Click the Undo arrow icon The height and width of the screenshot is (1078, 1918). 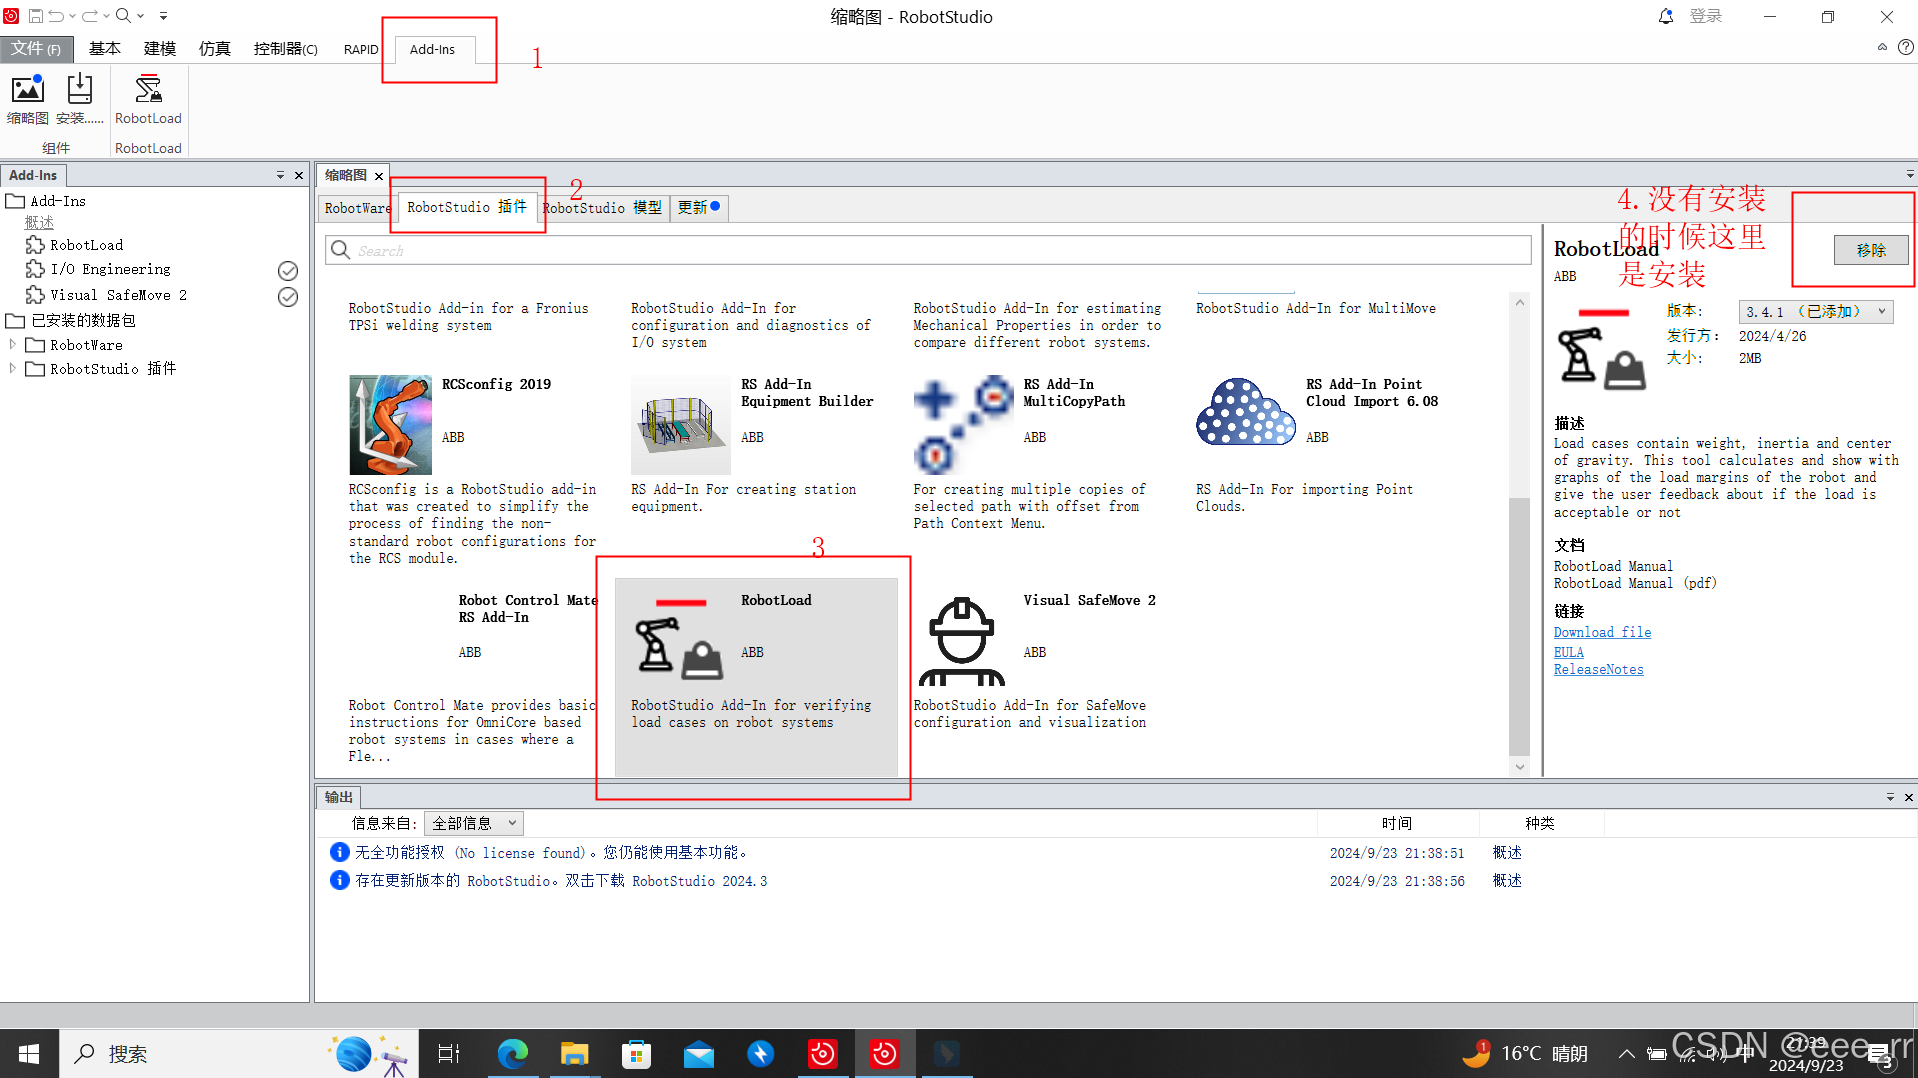(57, 16)
